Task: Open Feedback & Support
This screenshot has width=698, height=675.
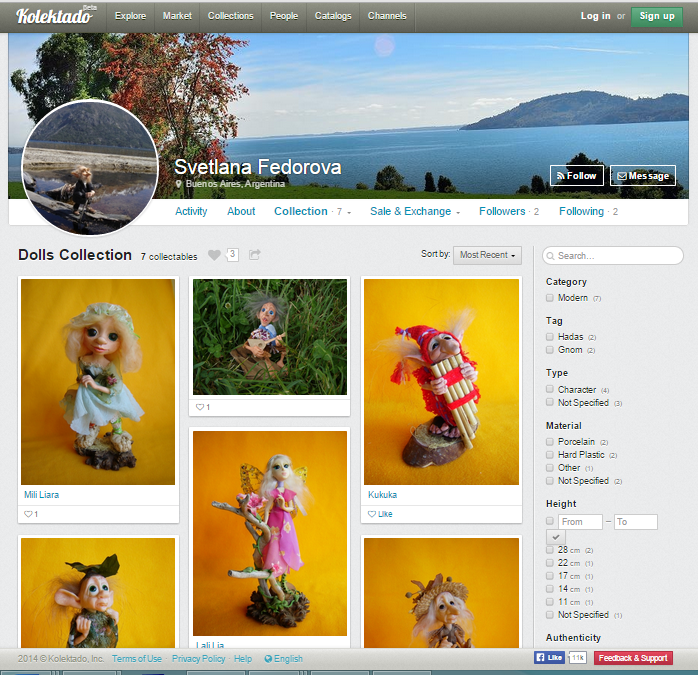Action: click(x=633, y=658)
